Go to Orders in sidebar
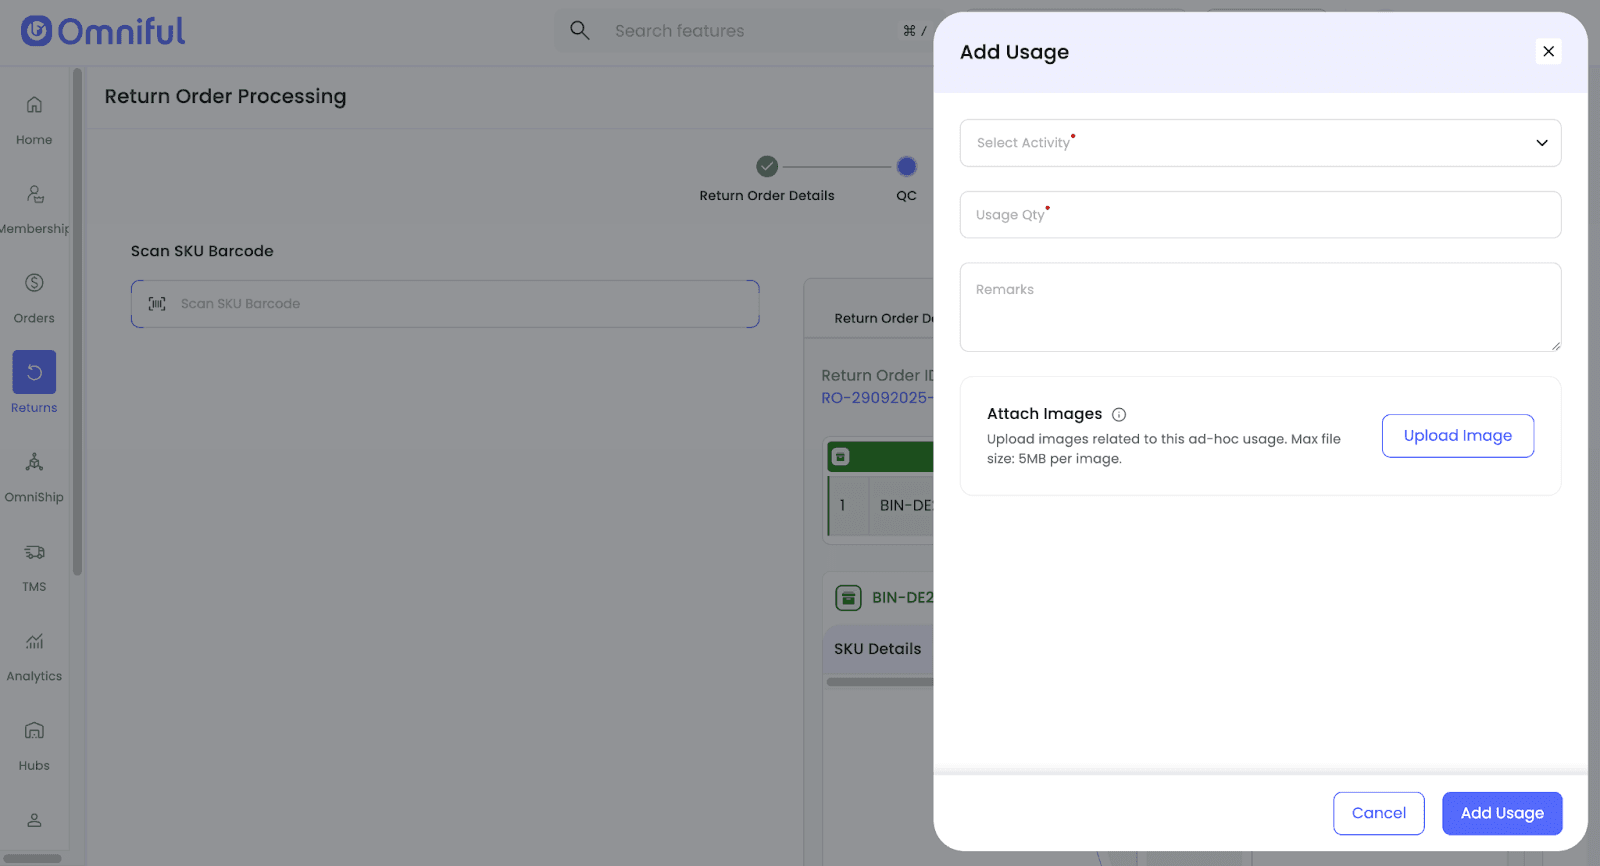The width and height of the screenshot is (1600, 866). [34, 283]
